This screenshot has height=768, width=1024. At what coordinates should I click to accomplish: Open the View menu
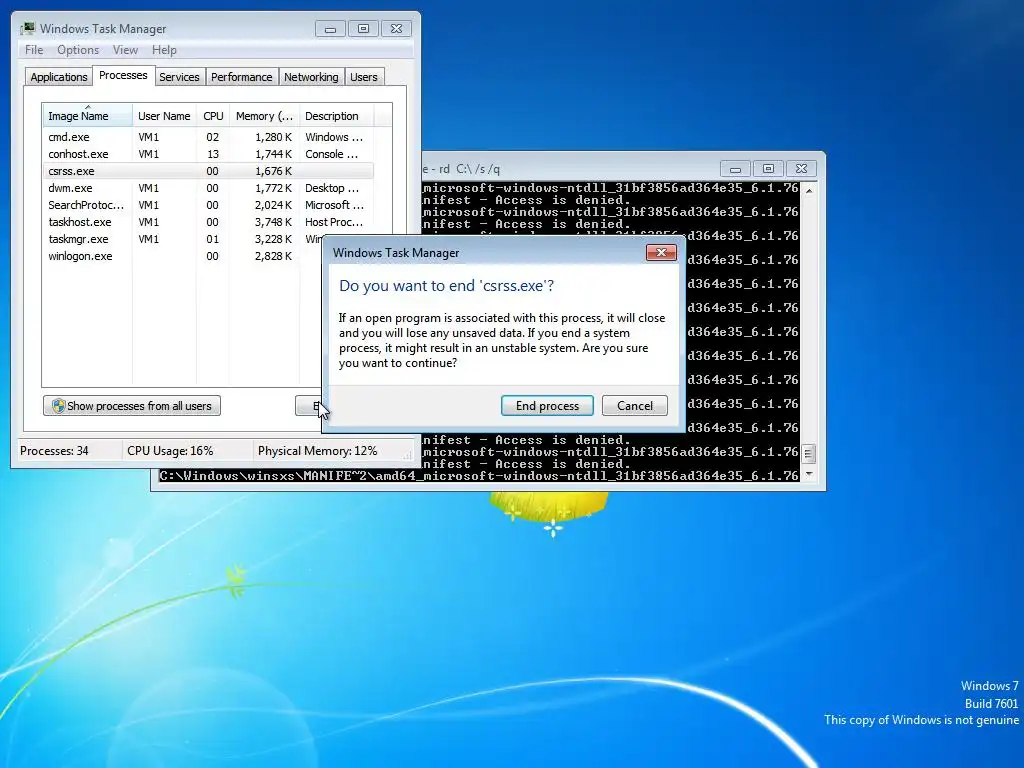pos(125,50)
